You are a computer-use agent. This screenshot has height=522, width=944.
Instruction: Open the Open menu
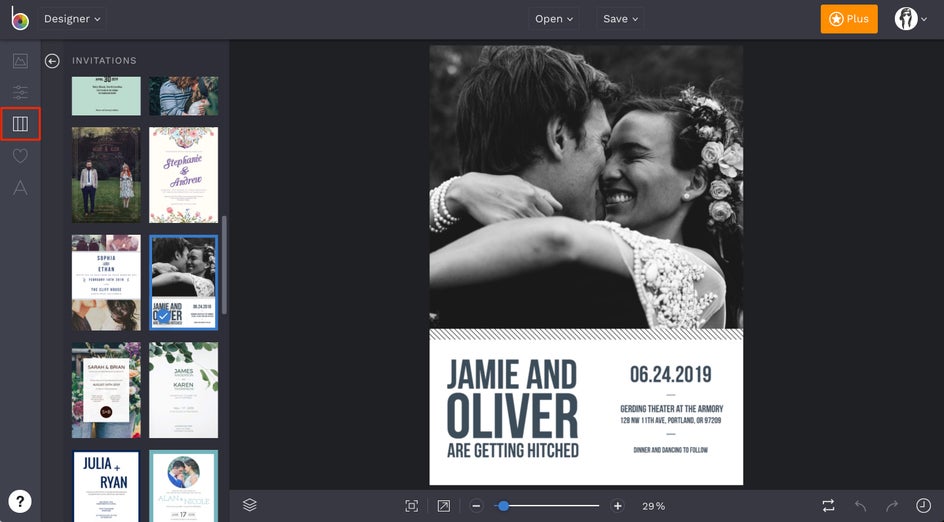pos(554,19)
